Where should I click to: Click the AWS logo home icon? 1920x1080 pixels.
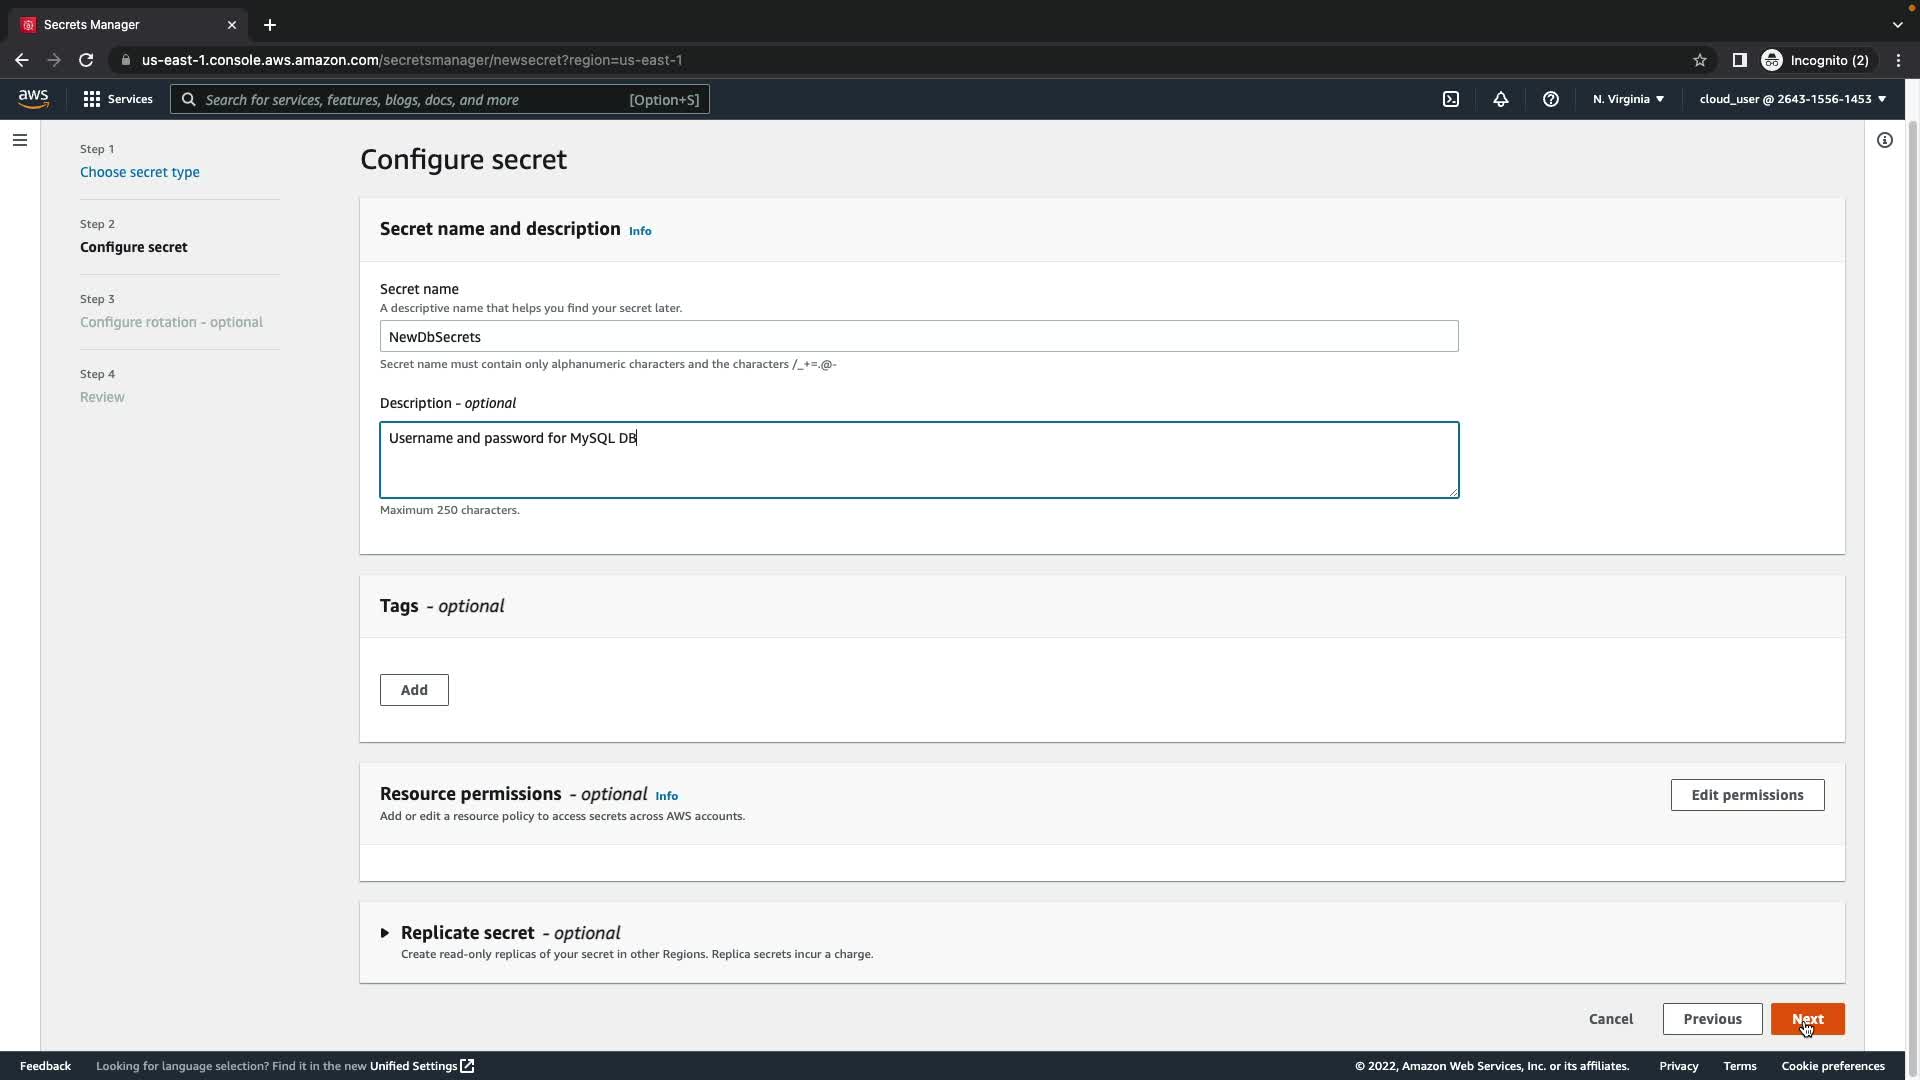pos(33,98)
